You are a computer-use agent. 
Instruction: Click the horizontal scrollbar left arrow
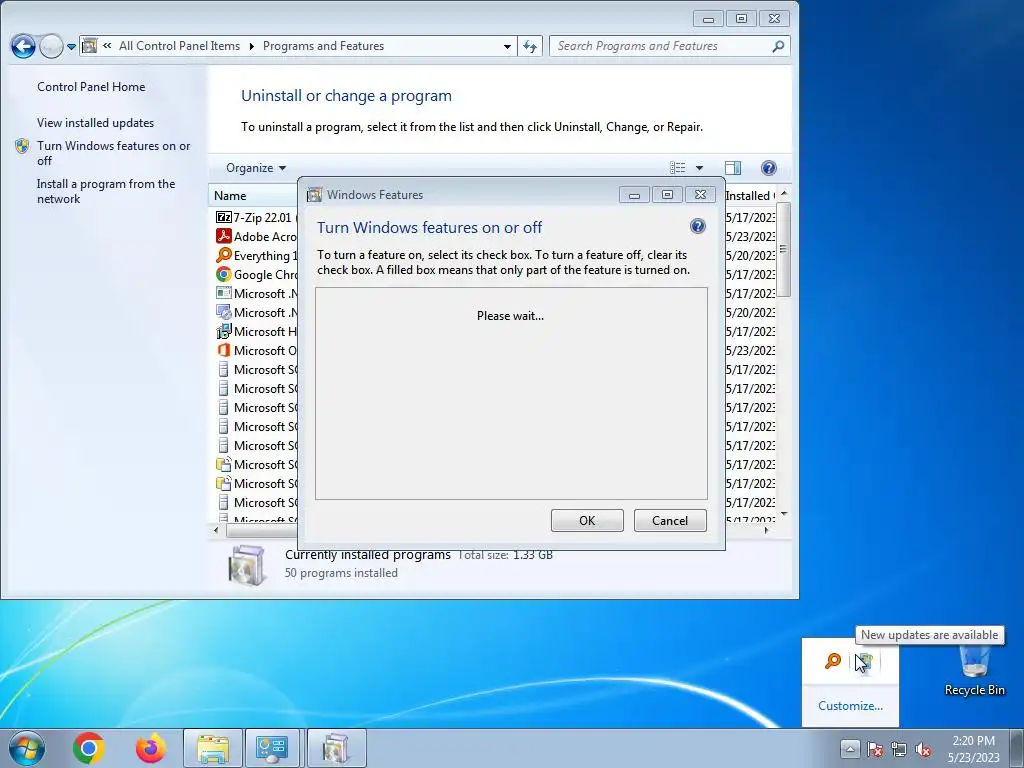pos(216,530)
